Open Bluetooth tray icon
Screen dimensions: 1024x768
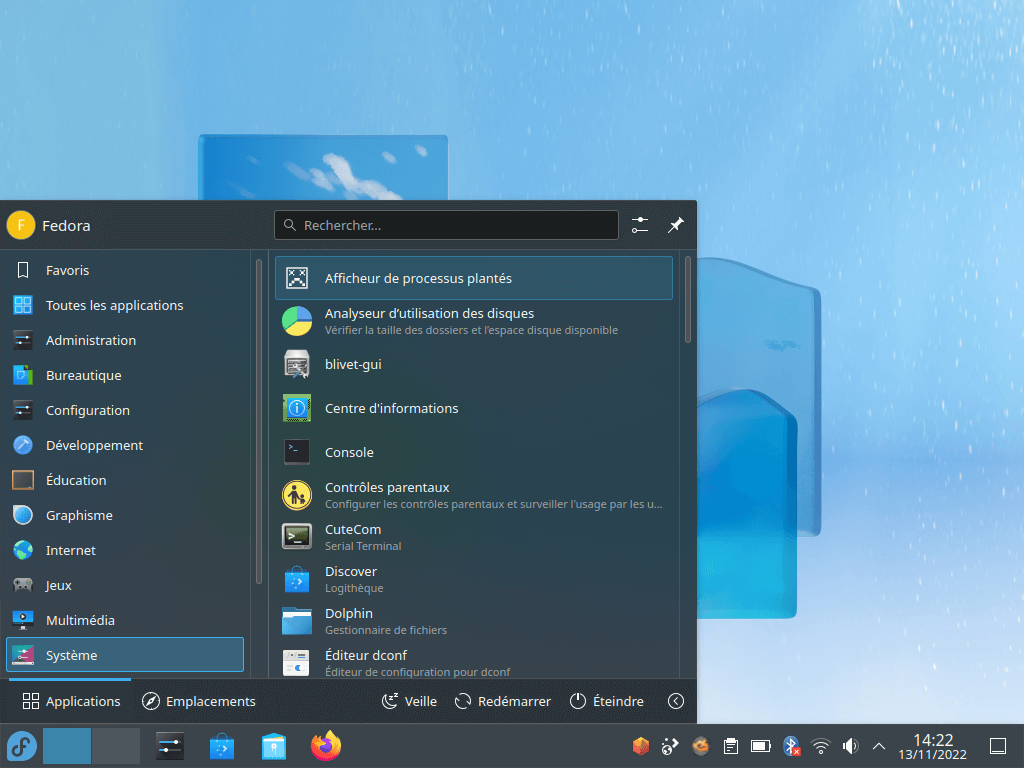point(791,746)
